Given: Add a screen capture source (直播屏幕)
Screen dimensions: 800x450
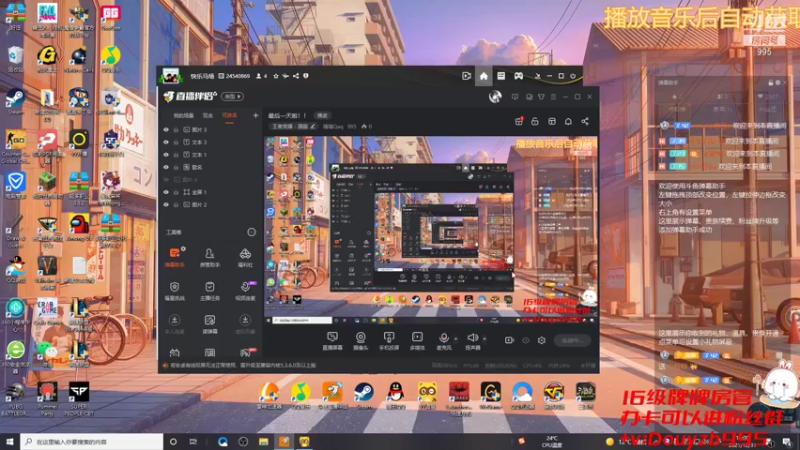Looking at the screenshot, I should 332,340.
